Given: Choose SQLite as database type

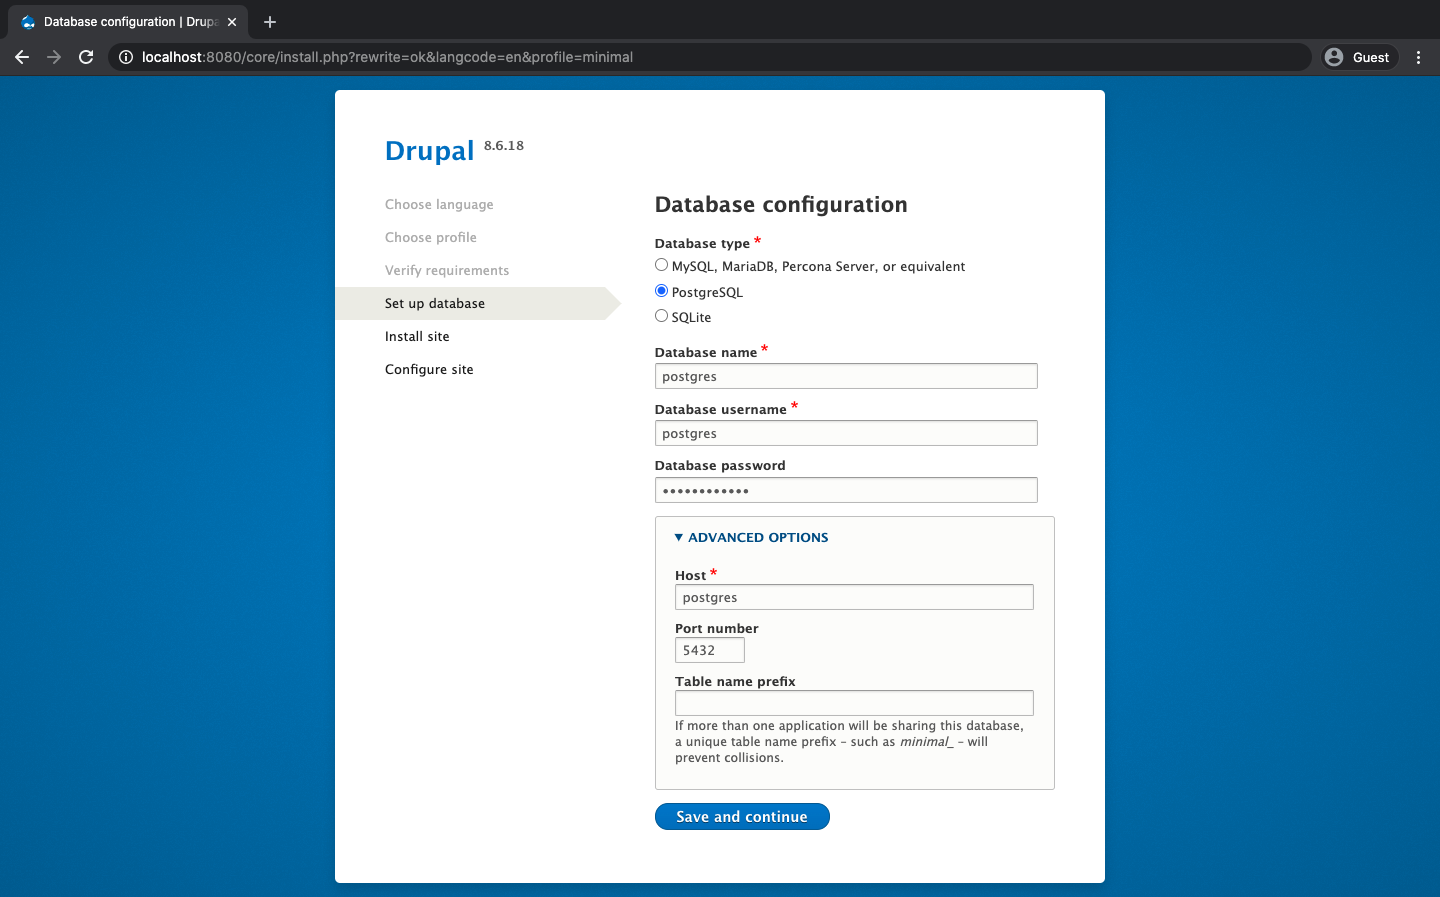Looking at the screenshot, I should tap(661, 316).
